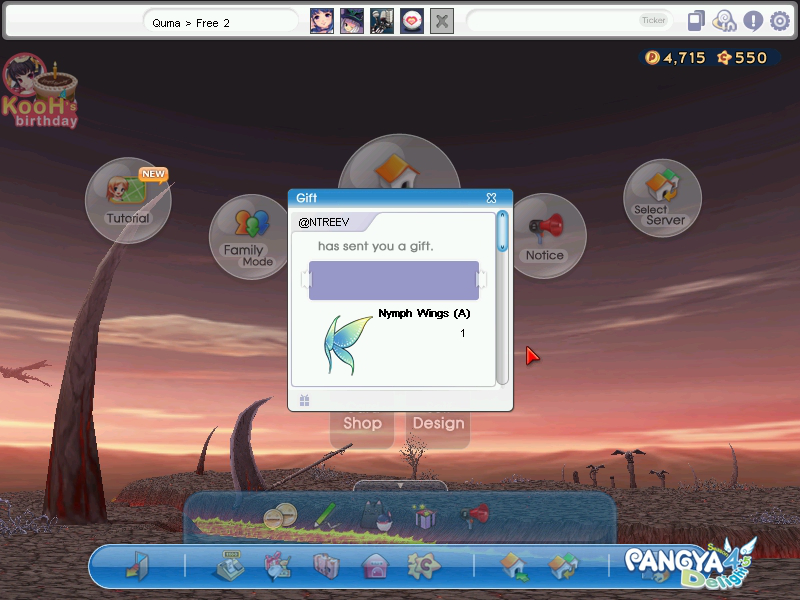Click the right arrow on gift message box

[483, 278]
